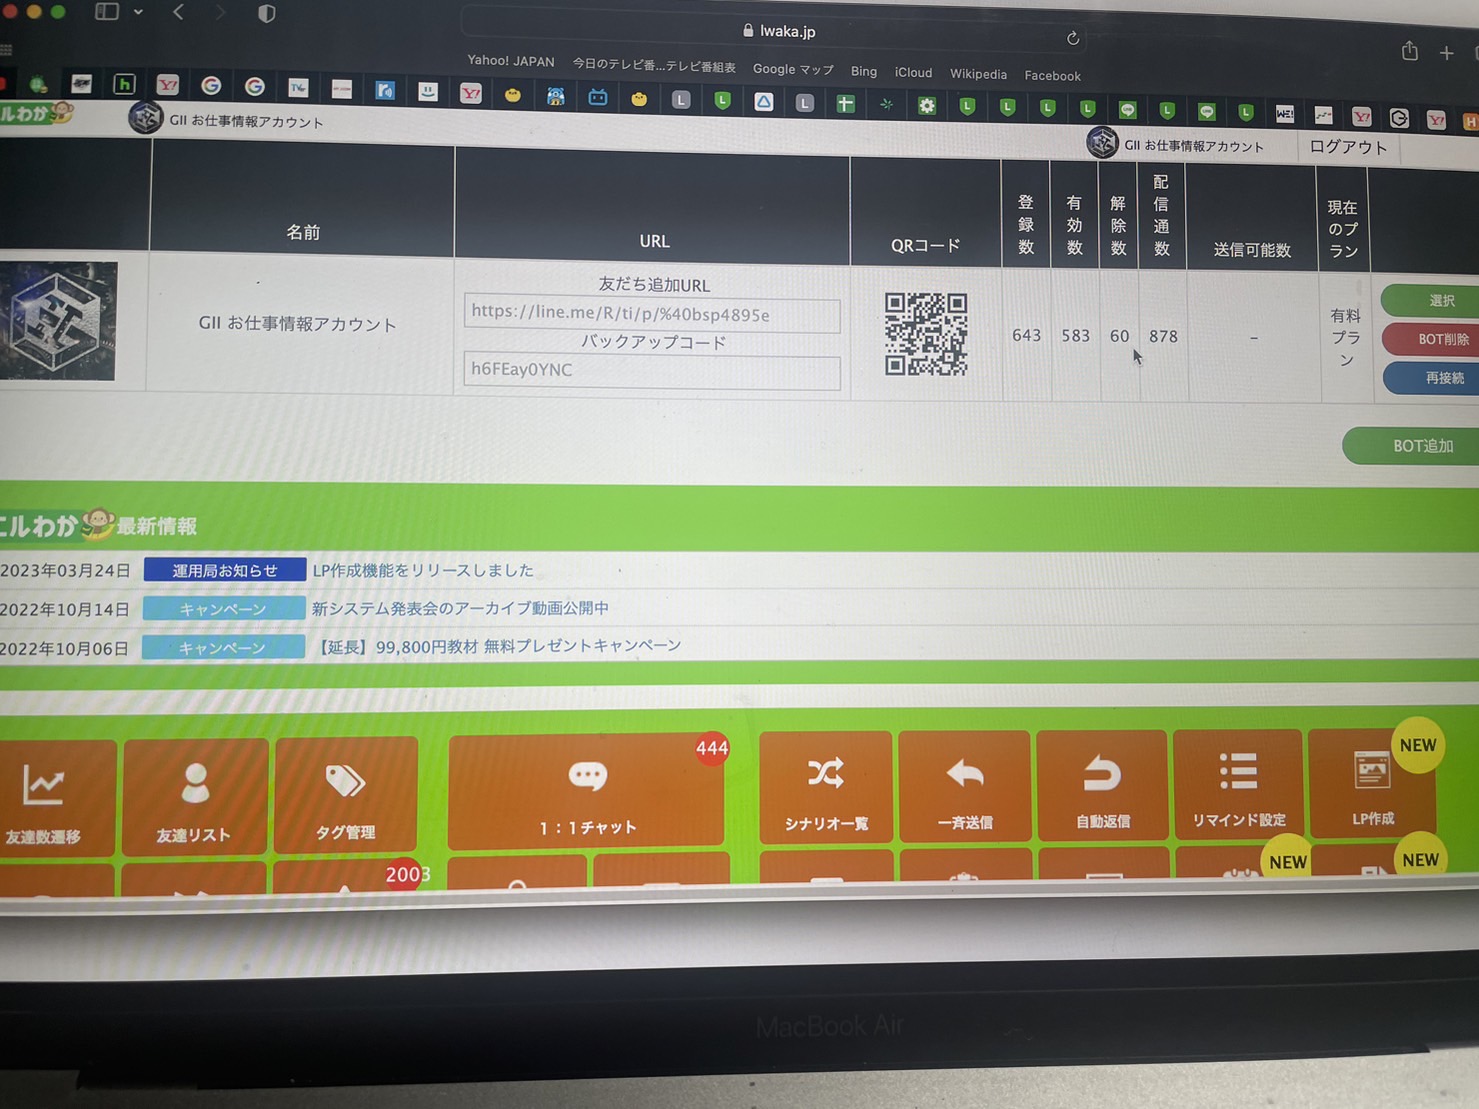Open Bing bookmark

(x=864, y=71)
